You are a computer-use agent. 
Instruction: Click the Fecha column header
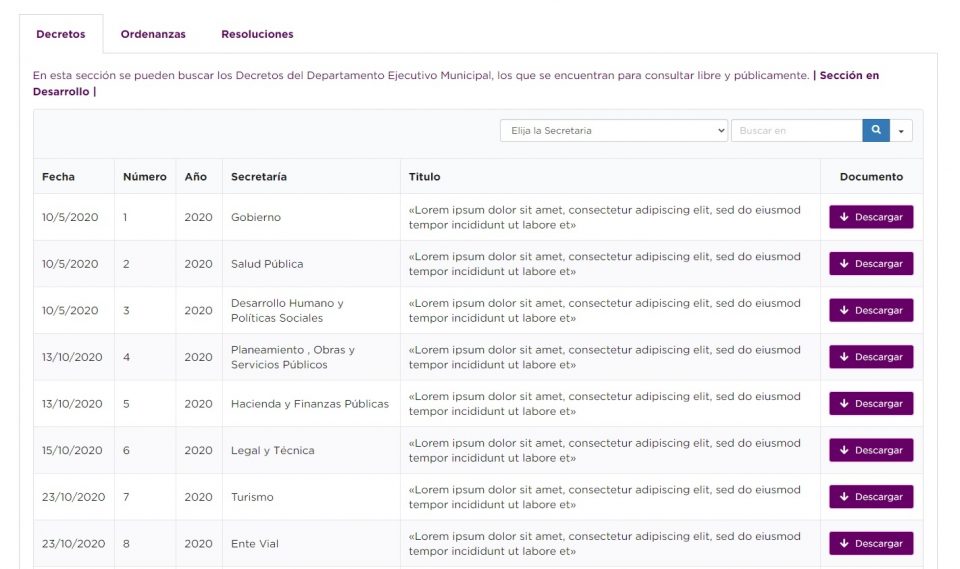(58, 177)
